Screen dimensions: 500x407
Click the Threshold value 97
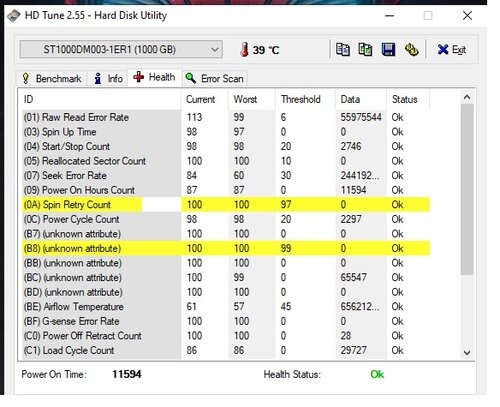(286, 205)
